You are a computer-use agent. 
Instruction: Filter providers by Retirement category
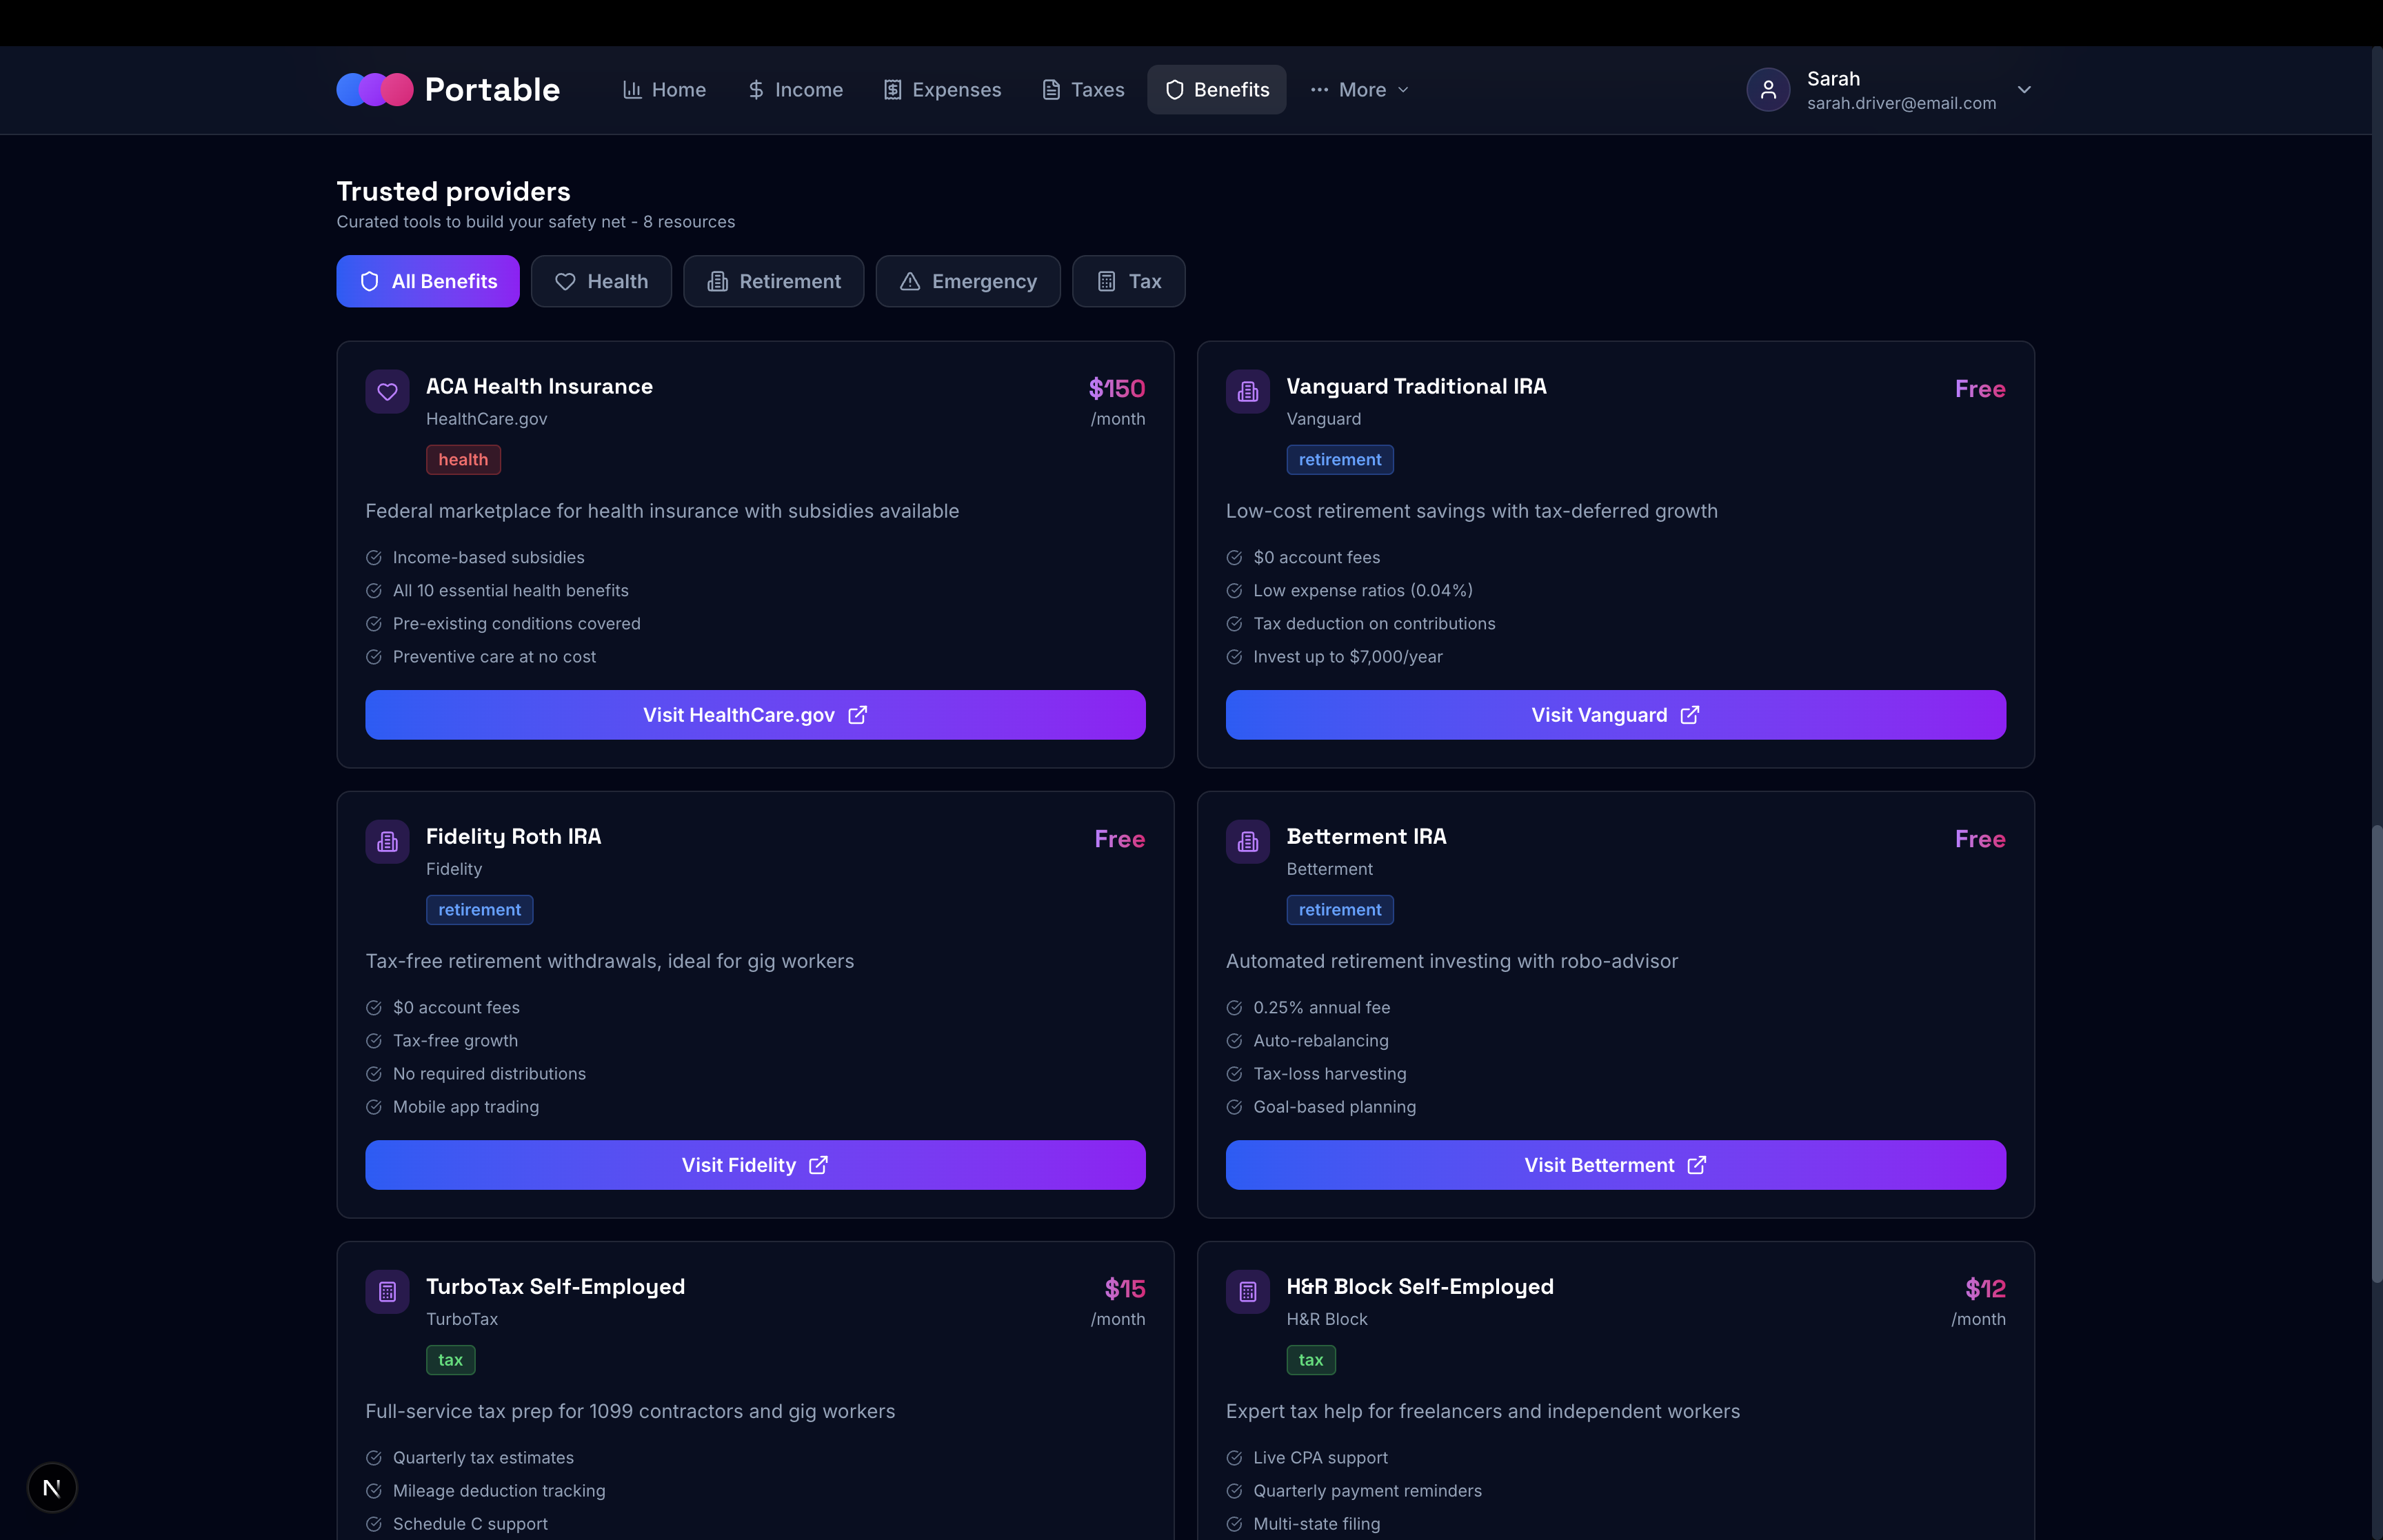click(x=773, y=281)
